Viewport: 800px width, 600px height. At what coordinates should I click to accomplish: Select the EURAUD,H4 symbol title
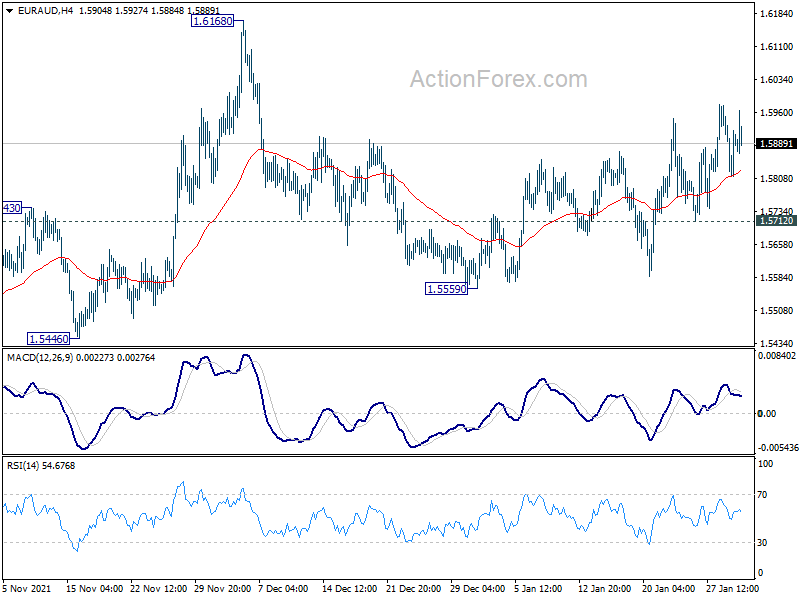(45, 10)
